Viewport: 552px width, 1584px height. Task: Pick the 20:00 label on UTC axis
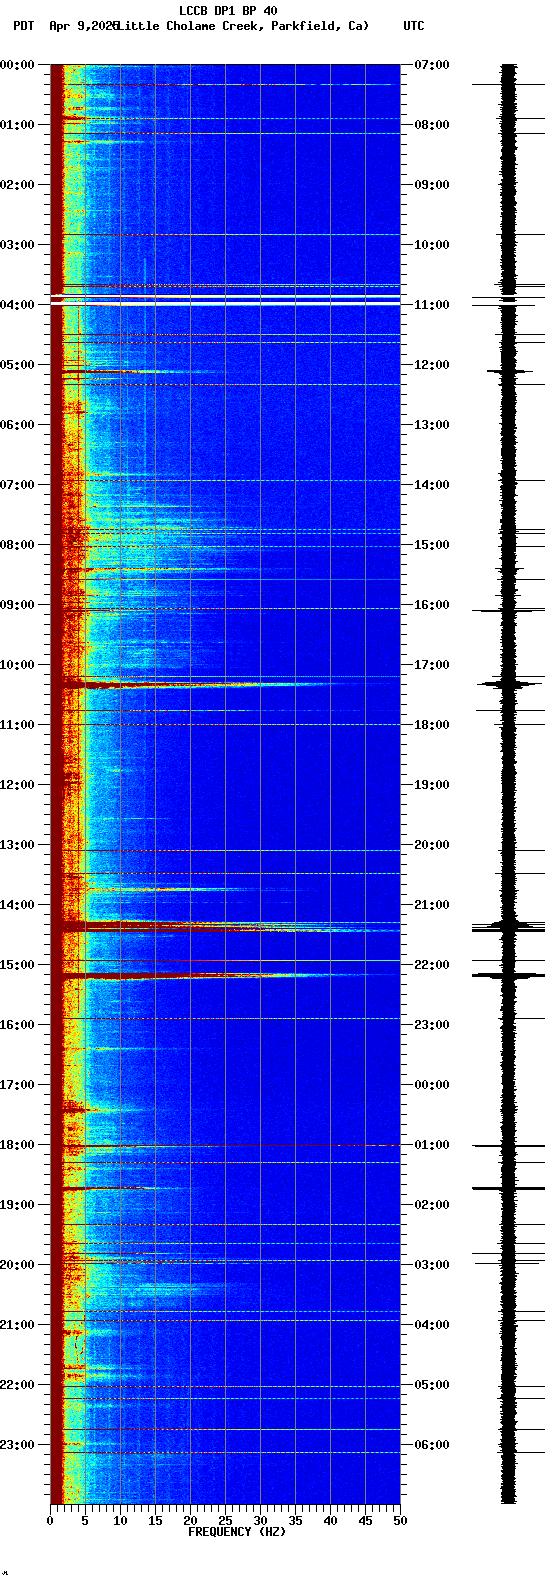(432, 845)
